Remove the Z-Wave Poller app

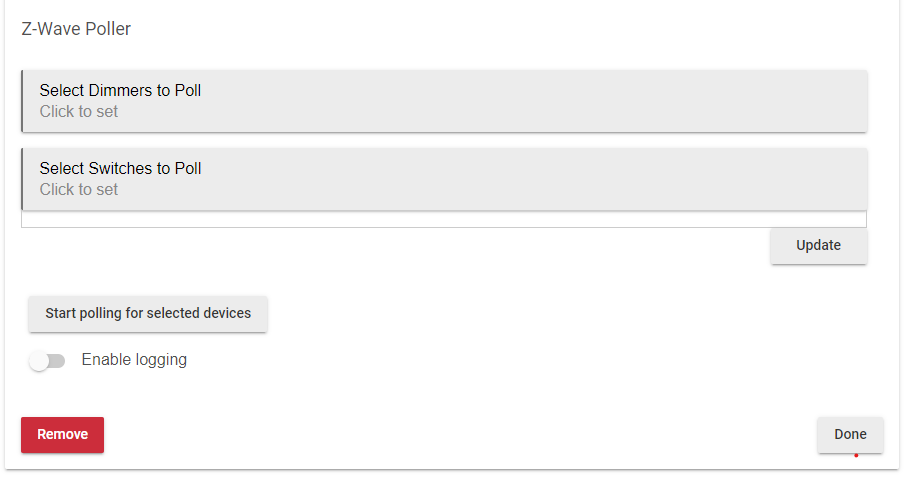pyautogui.click(x=62, y=435)
